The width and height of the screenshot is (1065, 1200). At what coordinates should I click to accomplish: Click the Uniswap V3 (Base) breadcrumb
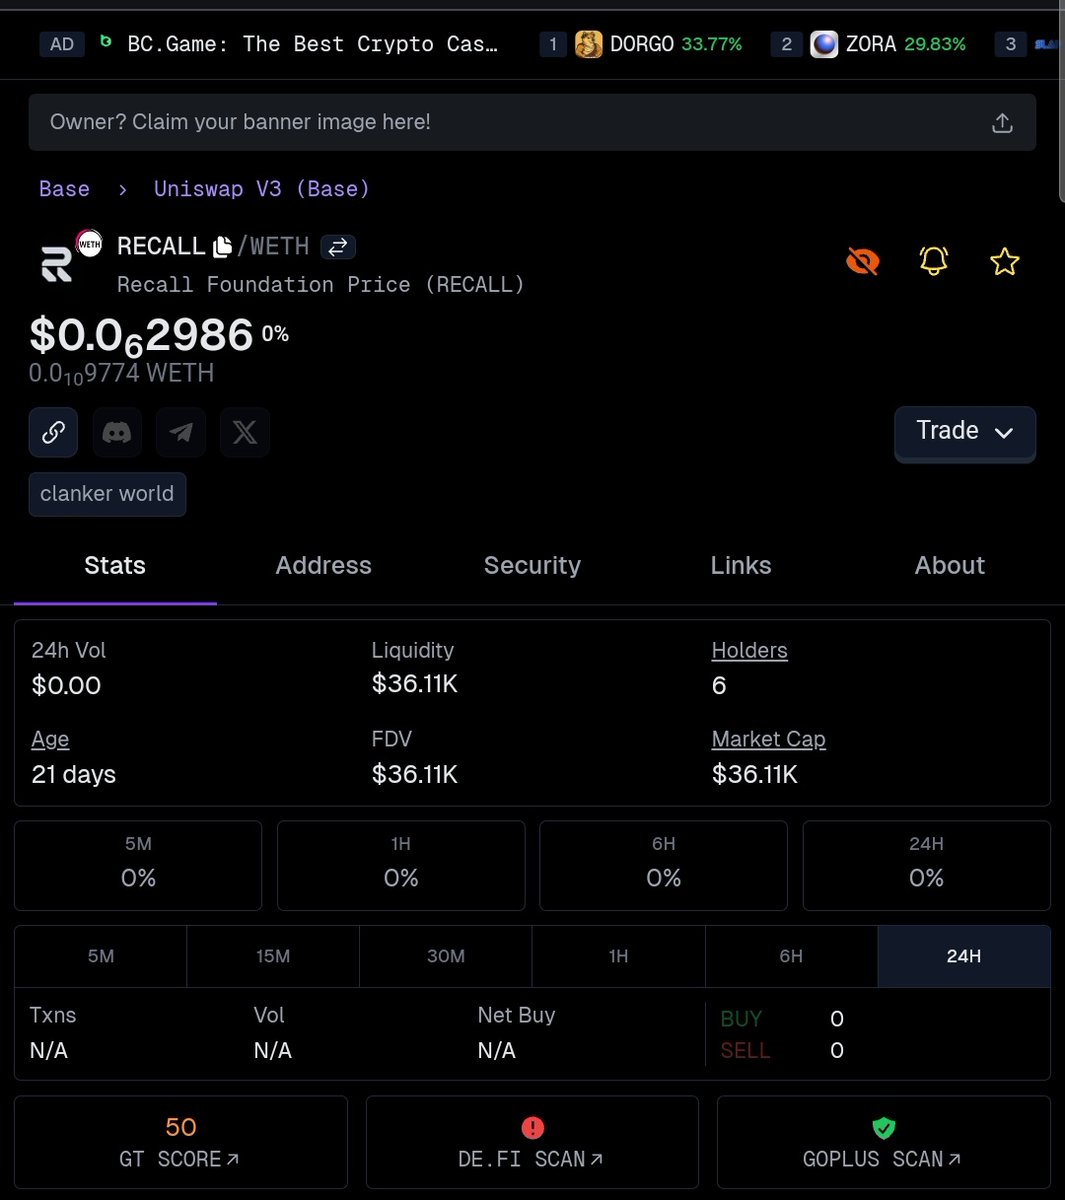coord(261,189)
